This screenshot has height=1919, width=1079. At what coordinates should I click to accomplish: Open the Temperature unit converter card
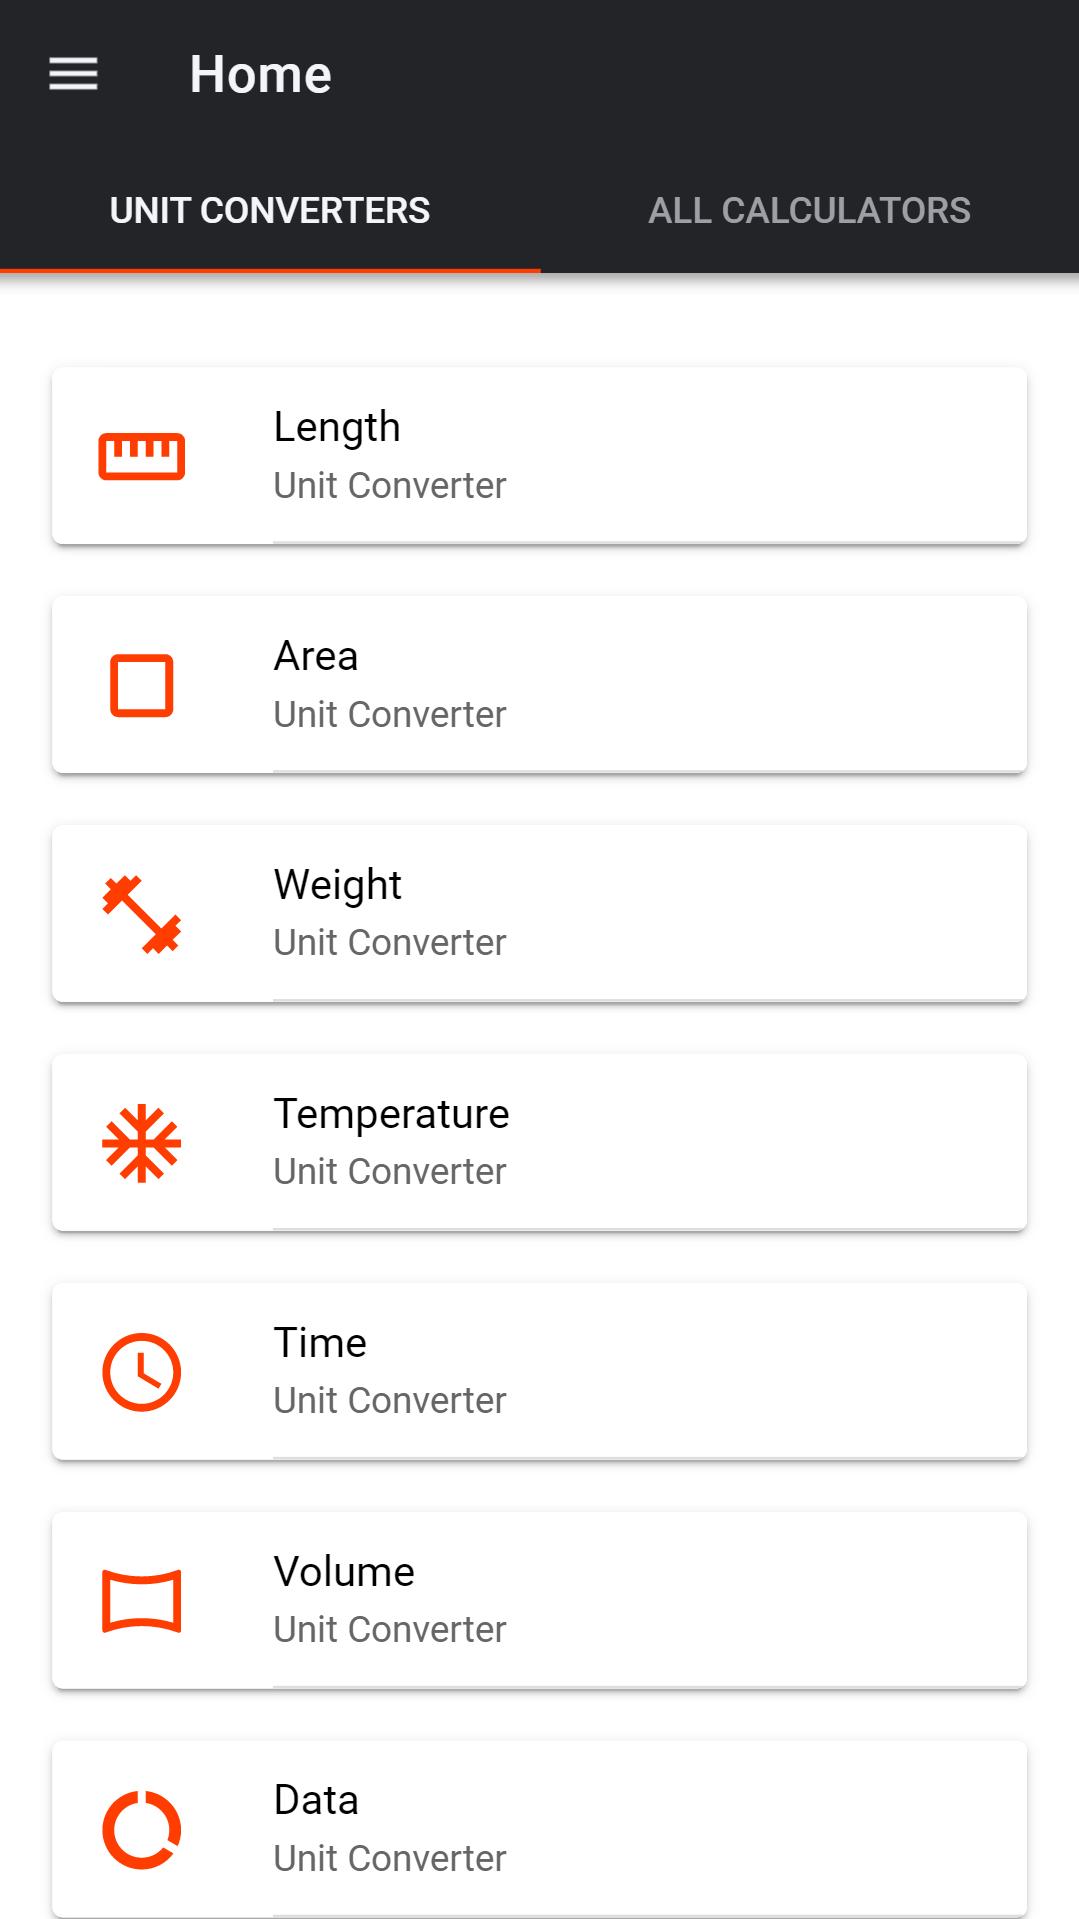pyautogui.click(x=539, y=1142)
